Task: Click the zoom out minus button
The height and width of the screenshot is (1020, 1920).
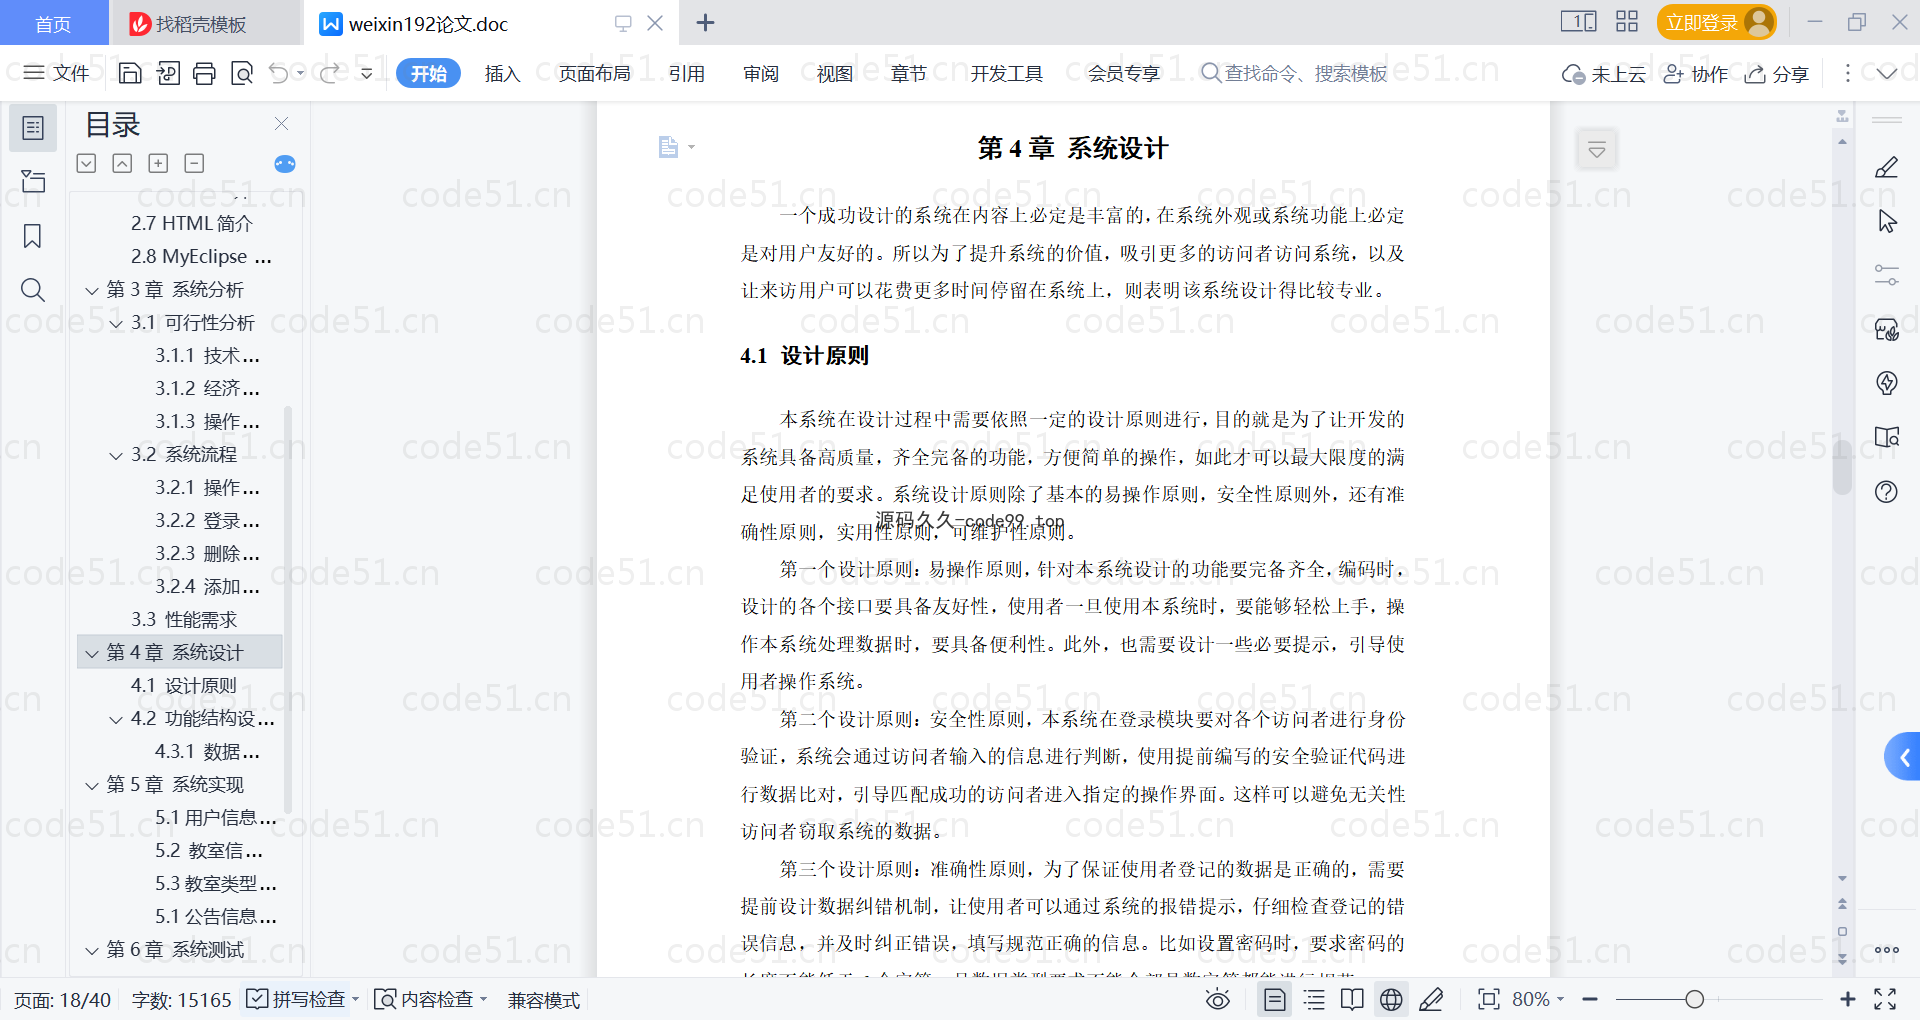Action: [x=1590, y=999]
